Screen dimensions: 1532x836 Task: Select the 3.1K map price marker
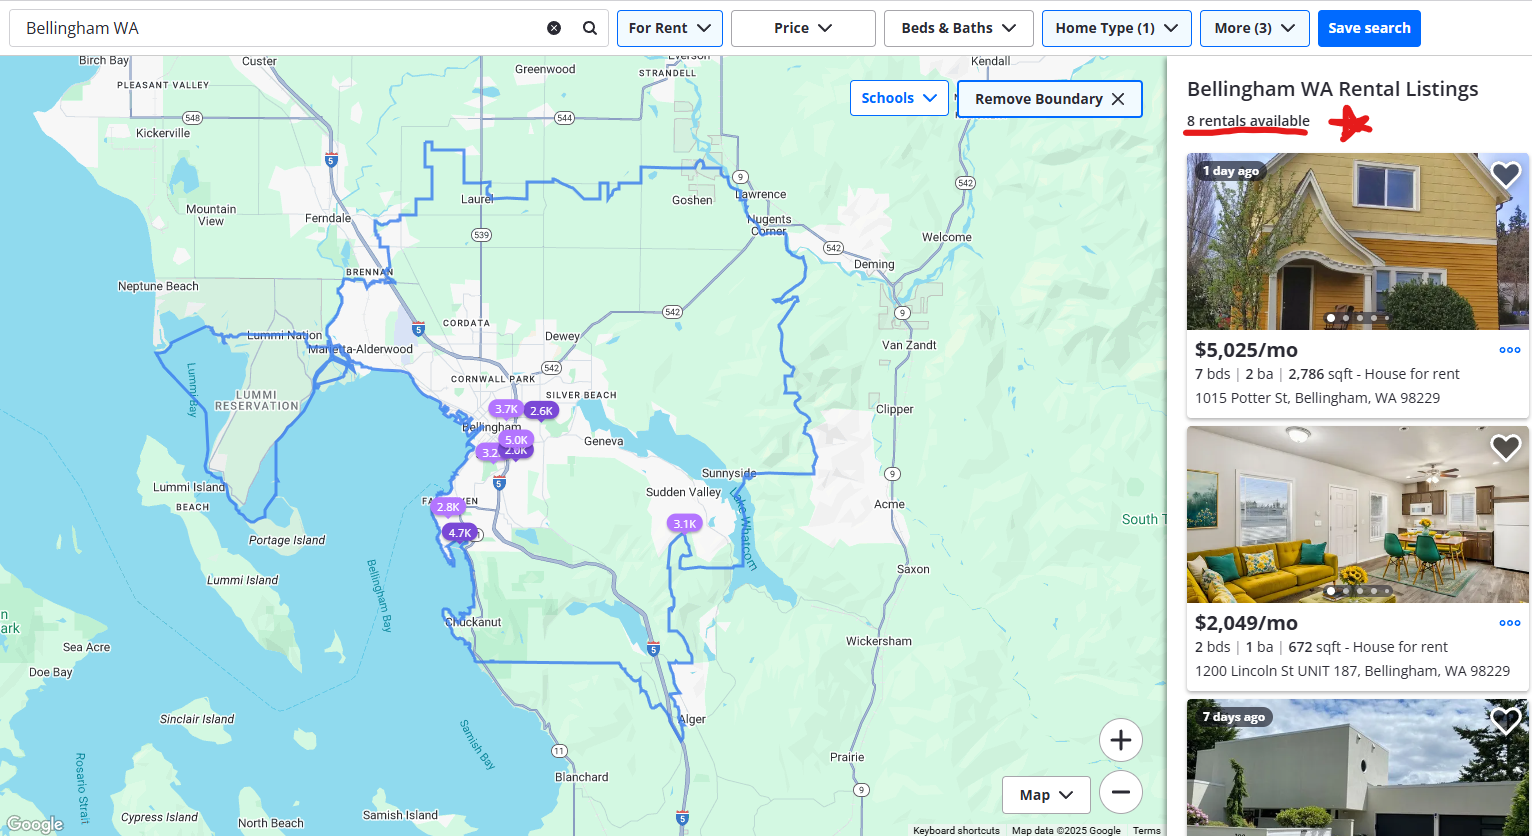pyautogui.click(x=685, y=524)
